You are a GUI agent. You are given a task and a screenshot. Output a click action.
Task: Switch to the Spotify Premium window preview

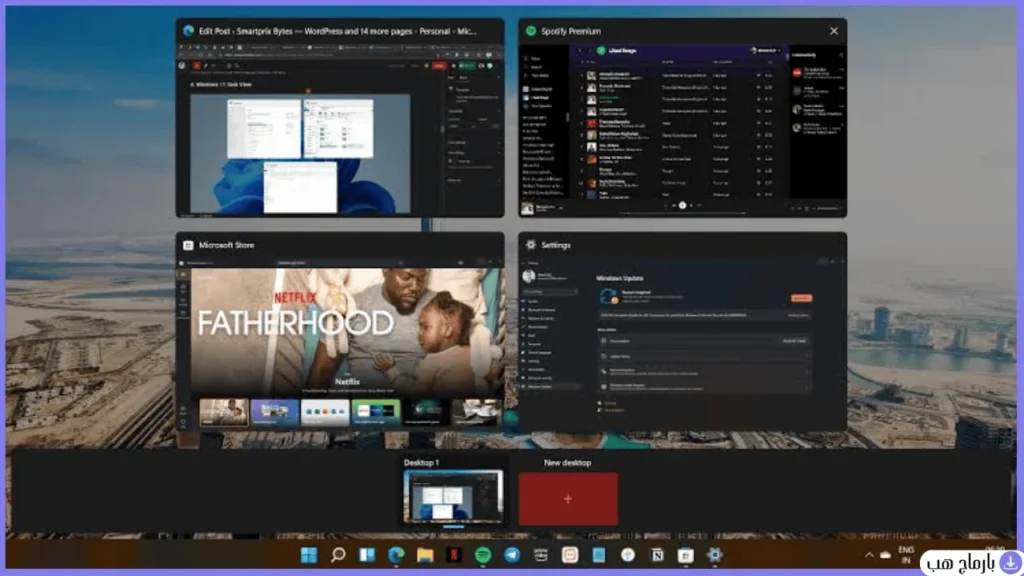pos(682,118)
